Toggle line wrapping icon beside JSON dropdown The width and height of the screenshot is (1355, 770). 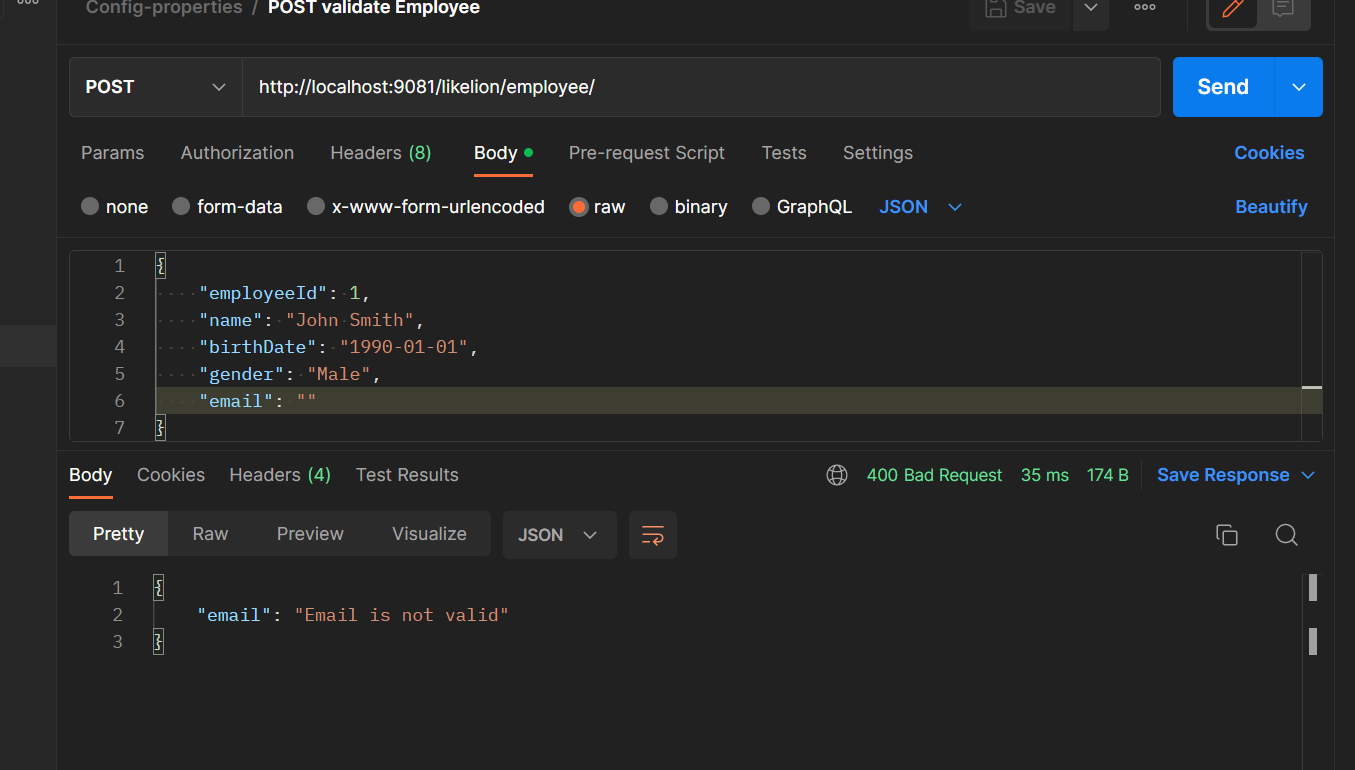pyautogui.click(x=652, y=535)
